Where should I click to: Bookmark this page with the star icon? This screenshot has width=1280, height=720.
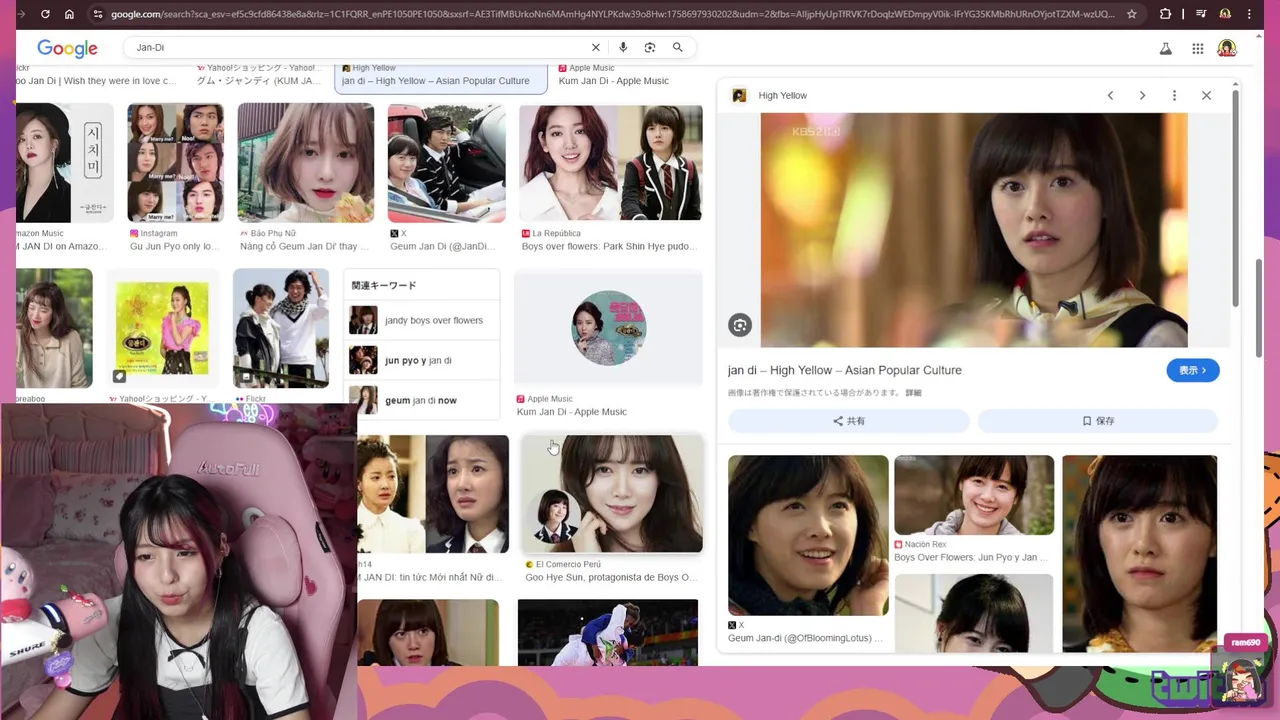1132,14
